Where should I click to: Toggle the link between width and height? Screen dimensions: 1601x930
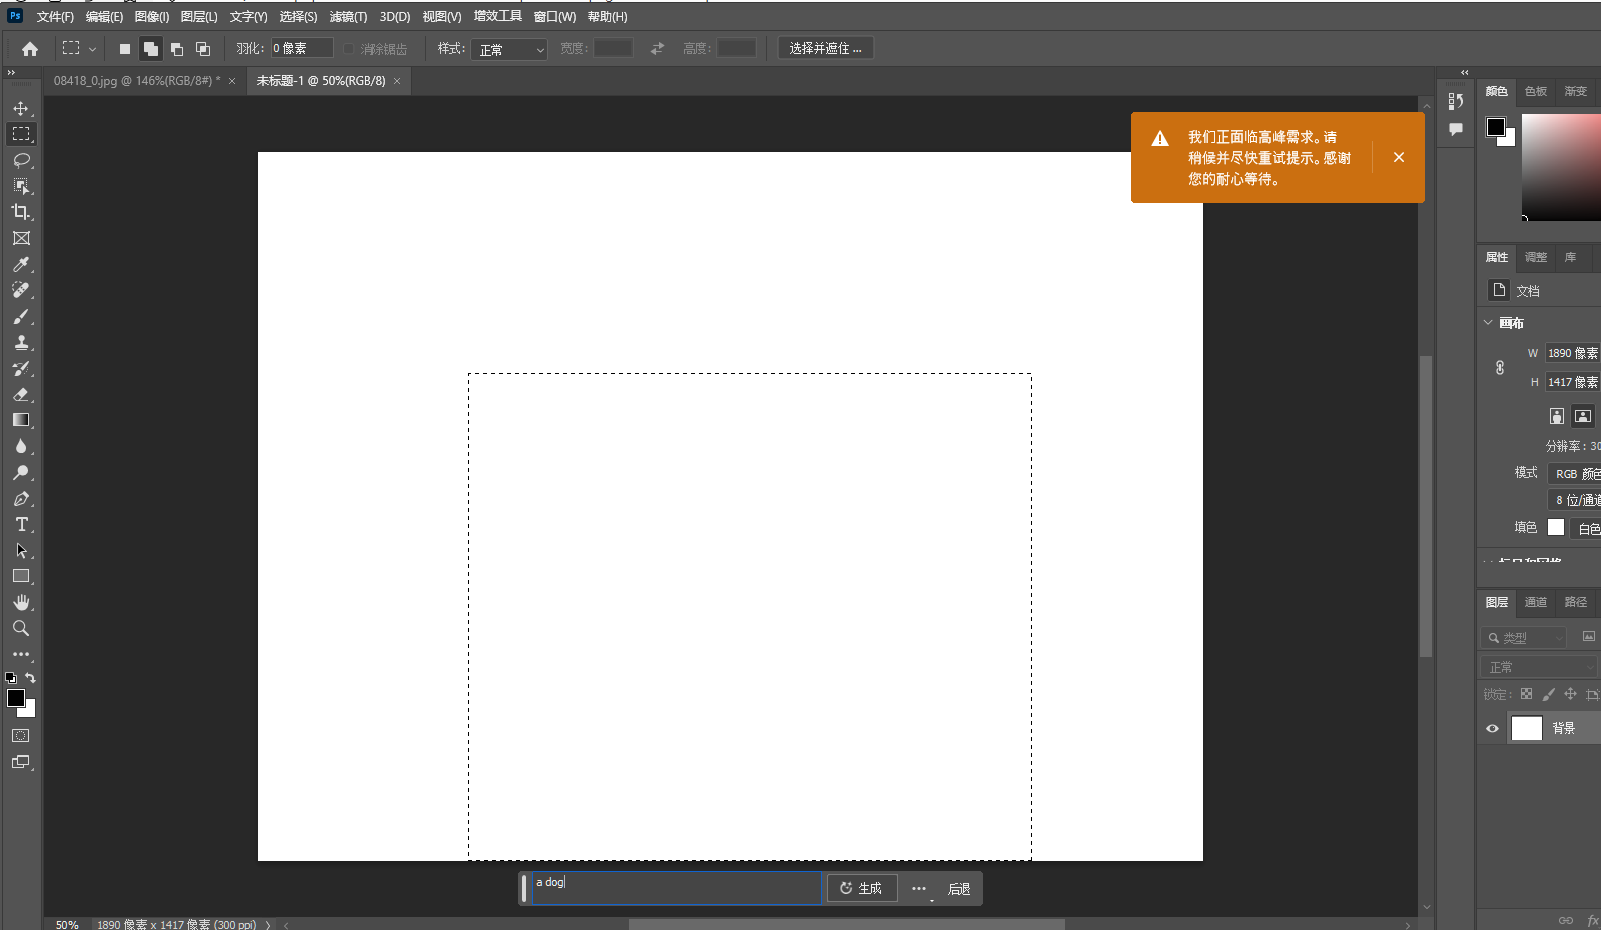(x=1500, y=367)
